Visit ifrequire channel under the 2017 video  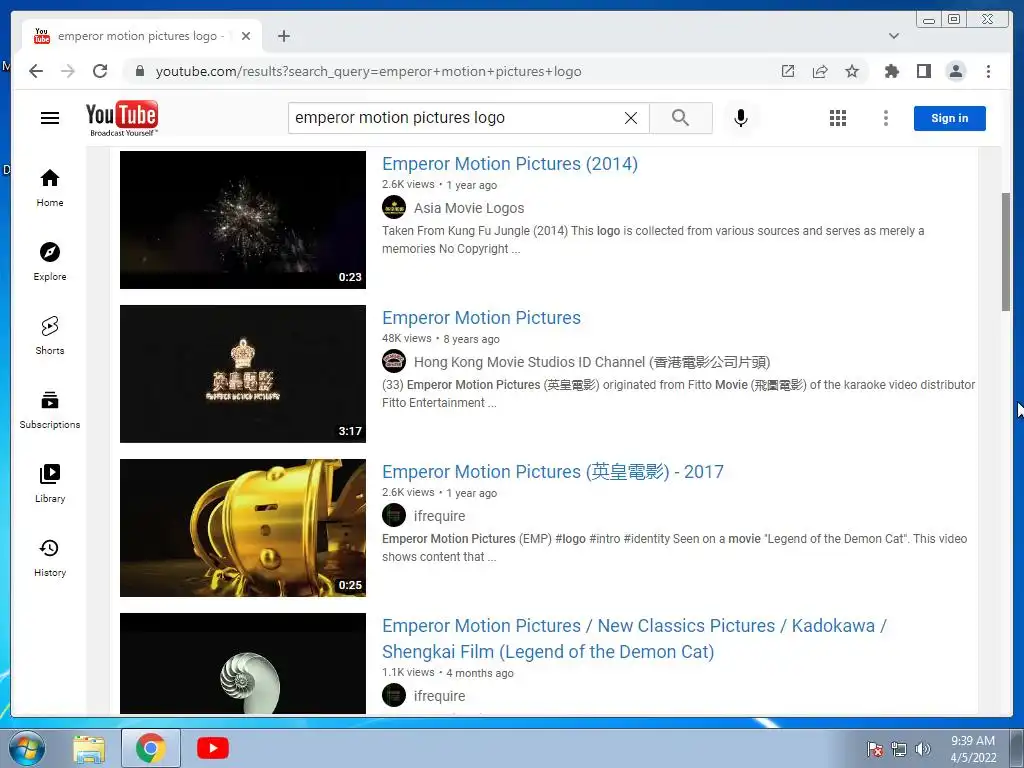[440, 516]
